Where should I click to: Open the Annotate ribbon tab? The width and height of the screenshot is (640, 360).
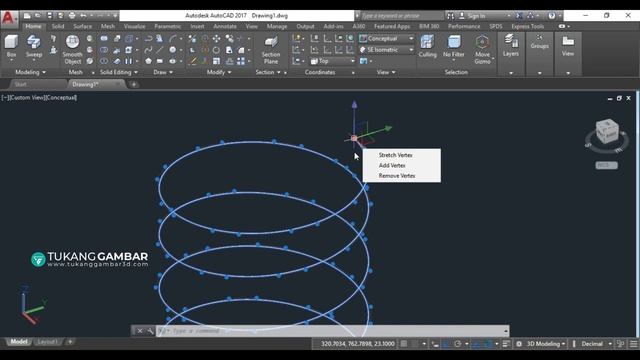(225, 26)
